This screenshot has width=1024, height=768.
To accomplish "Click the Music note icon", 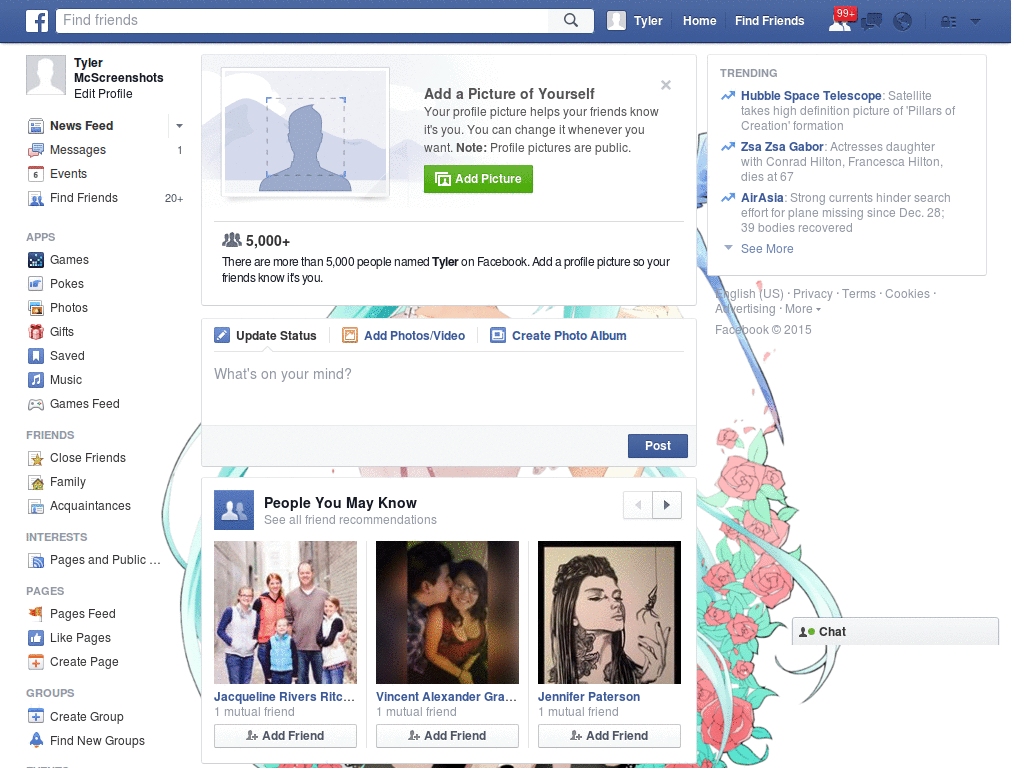I will coord(36,380).
